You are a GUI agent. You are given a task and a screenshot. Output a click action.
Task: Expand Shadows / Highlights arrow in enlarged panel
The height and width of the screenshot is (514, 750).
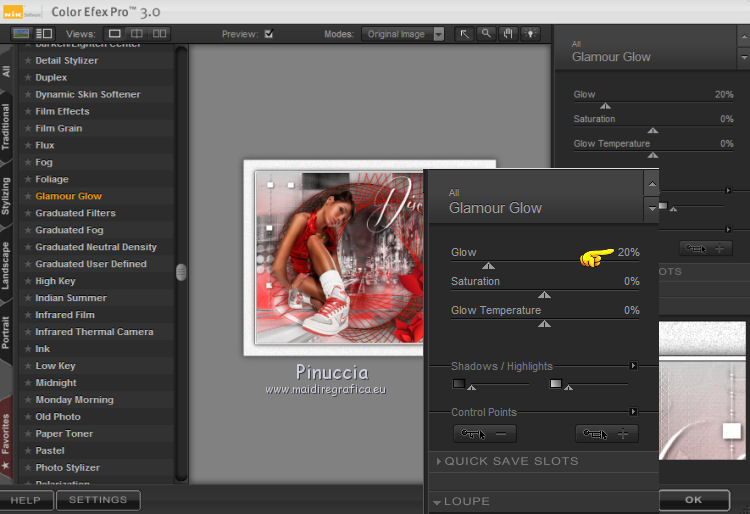tap(633, 366)
